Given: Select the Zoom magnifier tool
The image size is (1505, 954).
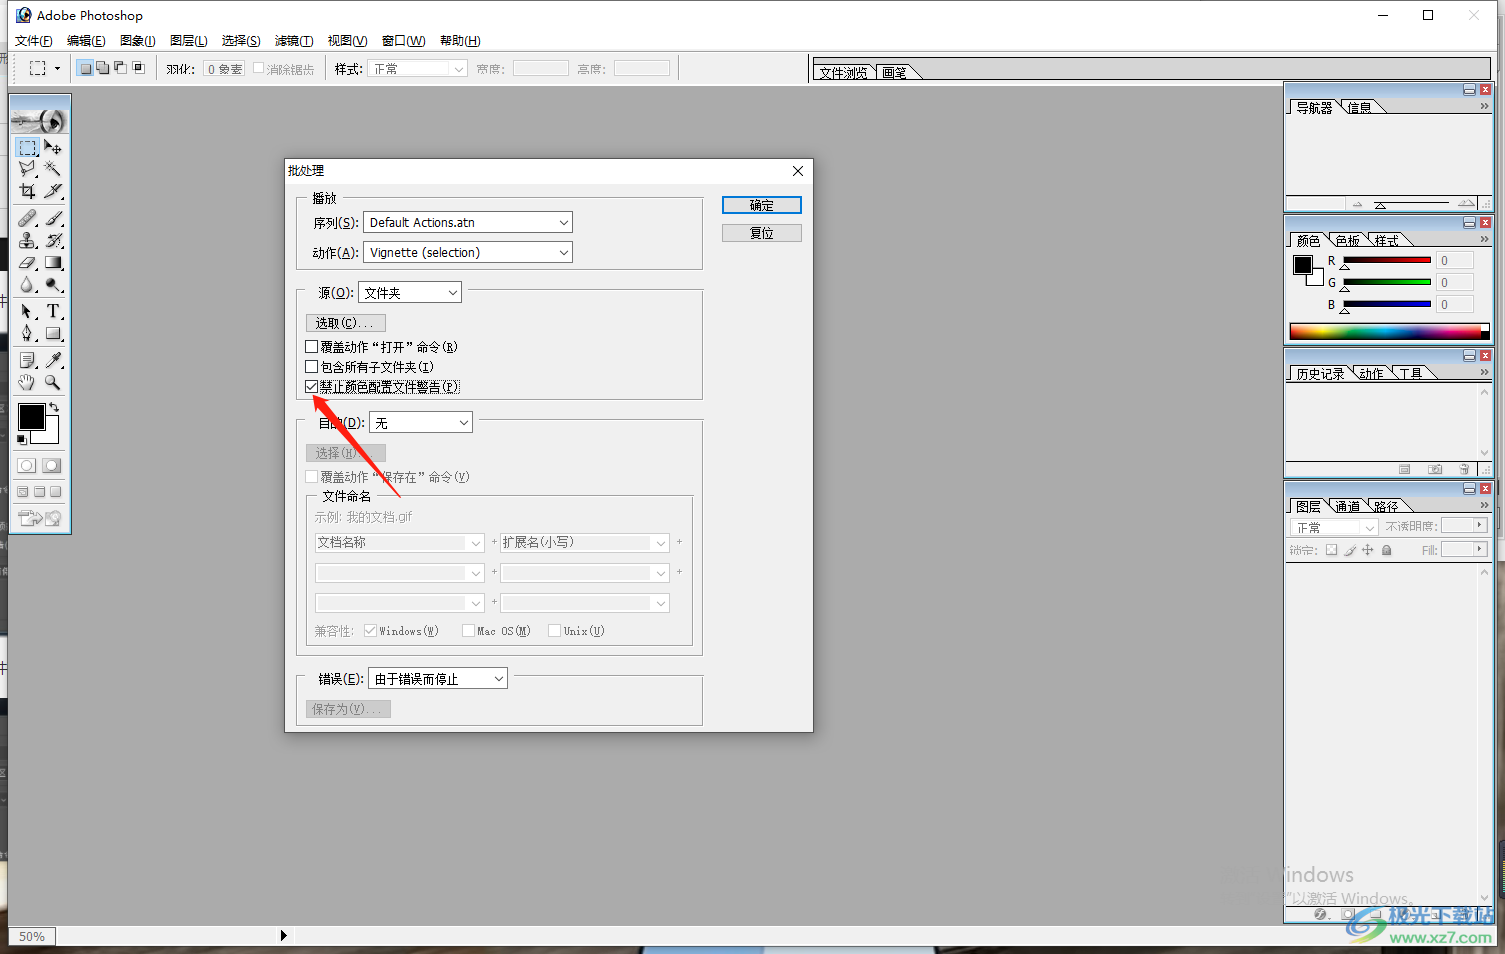Looking at the screenshot, I should click(x=53, y=382).
